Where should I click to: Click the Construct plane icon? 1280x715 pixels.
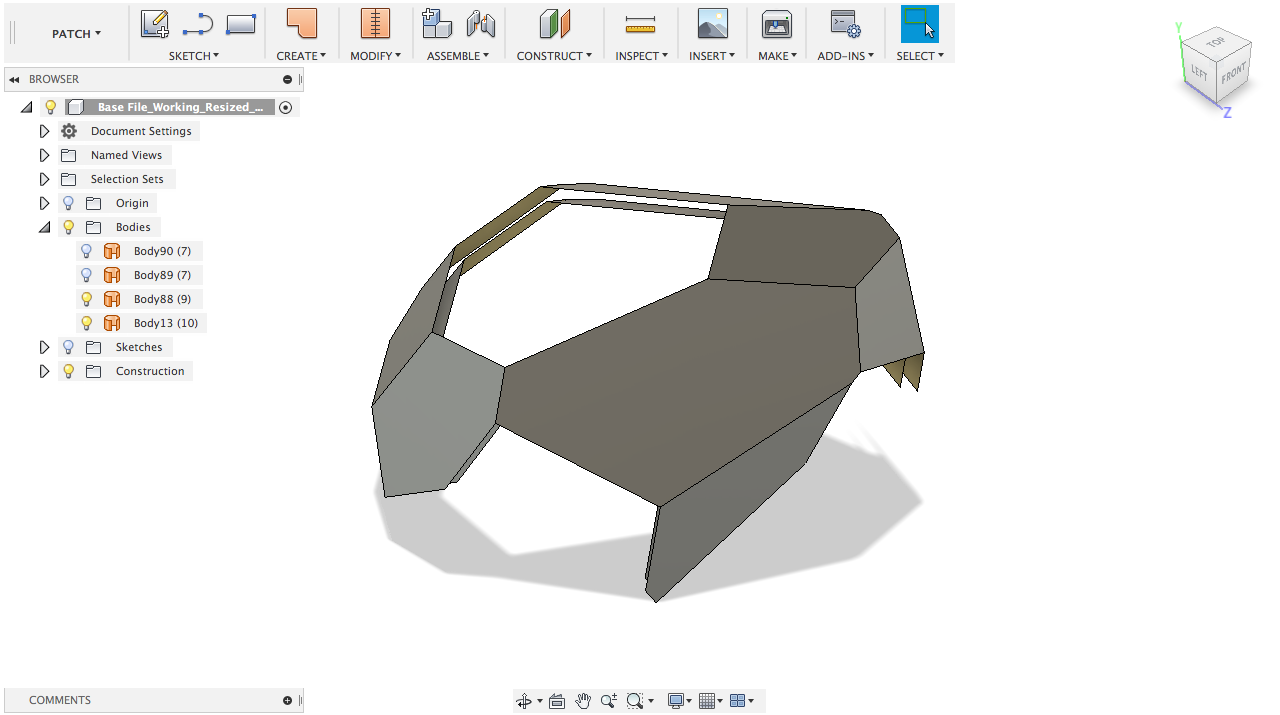[x=554, y=24]
